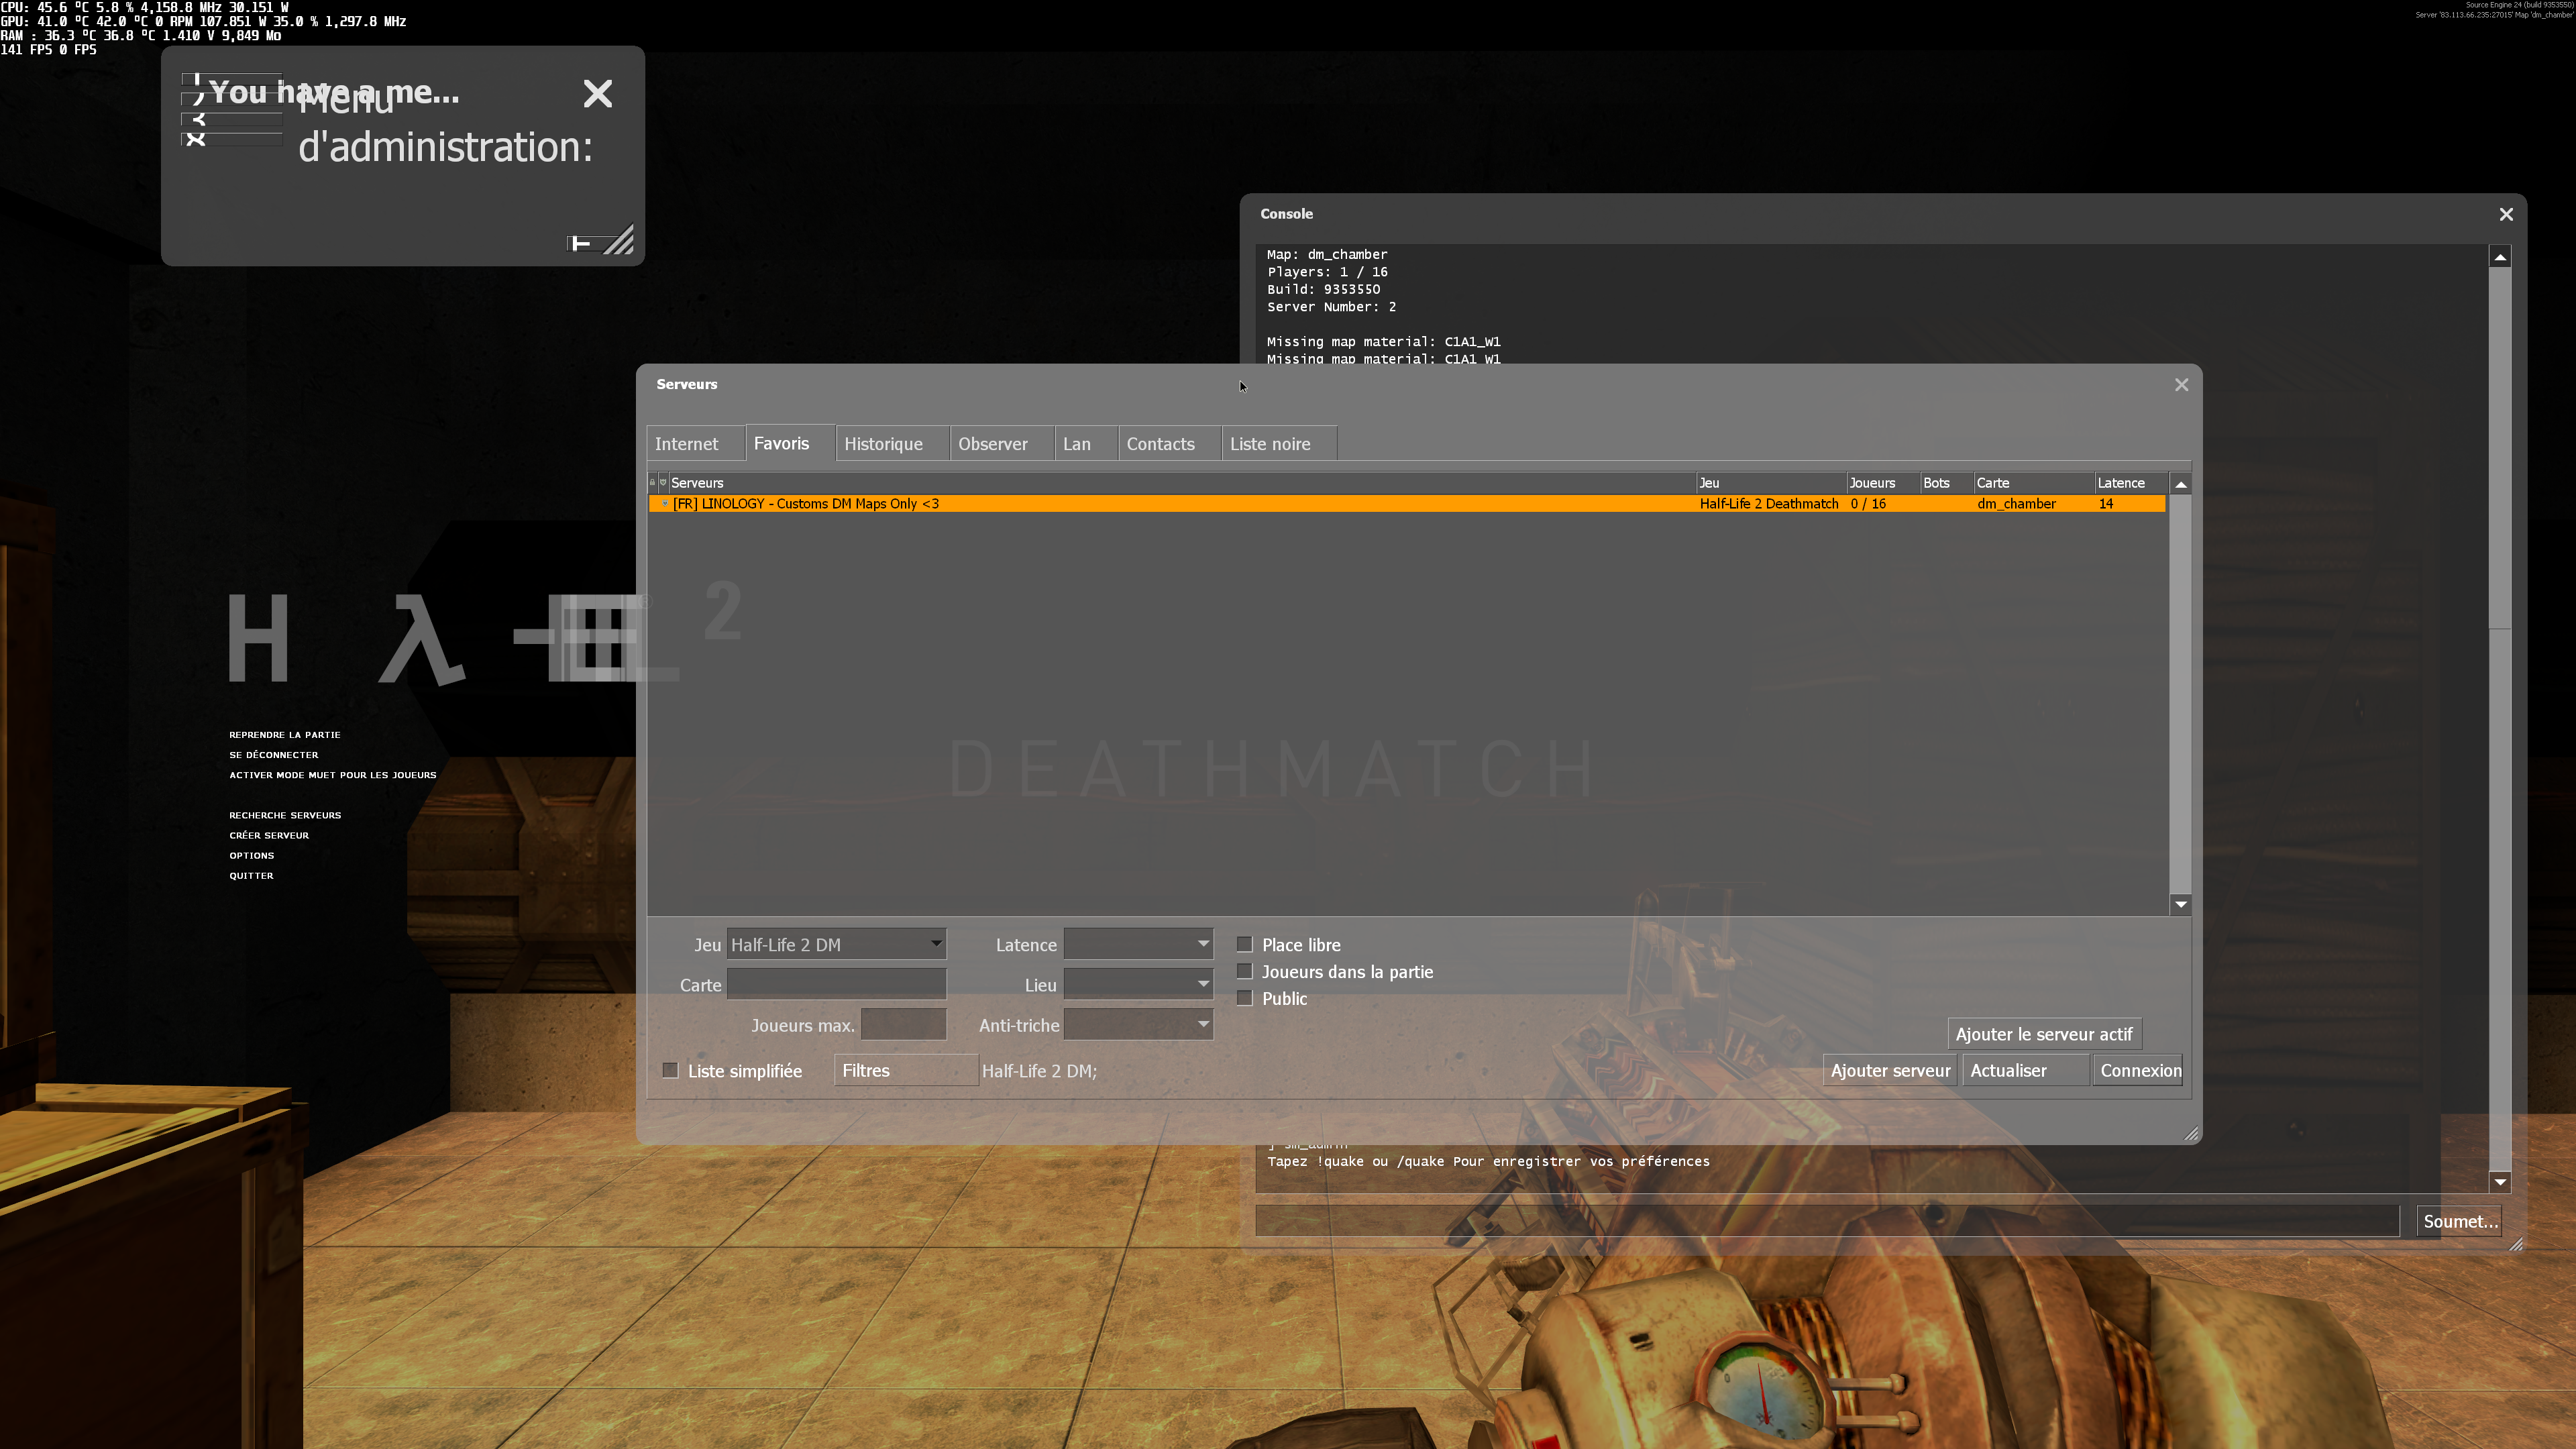
Task: Click the icon beside the LINOLOGY server name
Action: pyautogui.click(x=664, y=504)
